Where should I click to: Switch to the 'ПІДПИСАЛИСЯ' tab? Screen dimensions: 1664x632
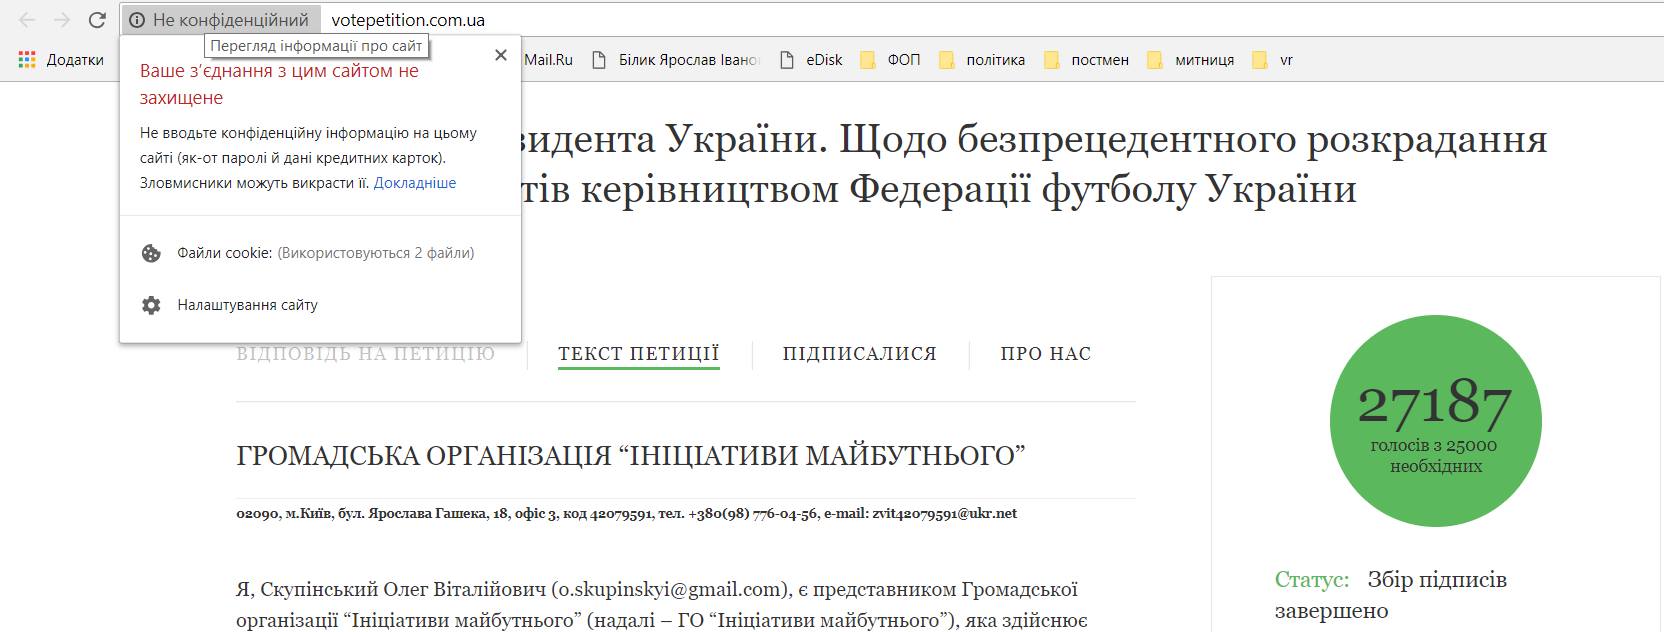click(859, 354)
